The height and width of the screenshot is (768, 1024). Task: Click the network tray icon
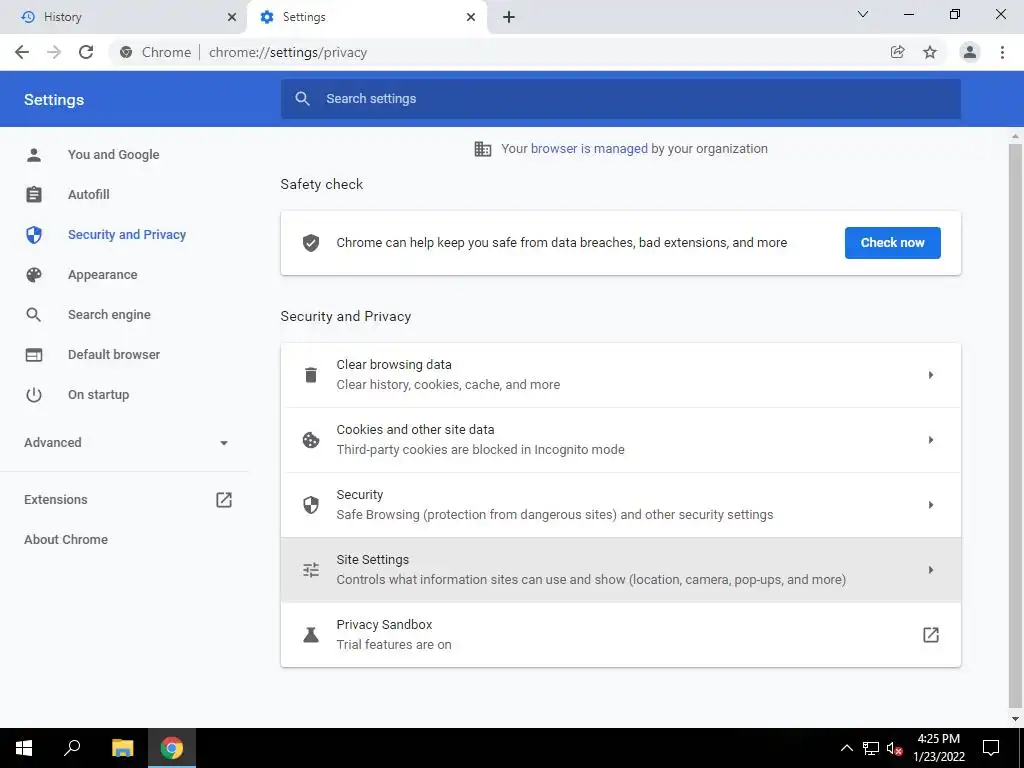[x=871, y=748]
